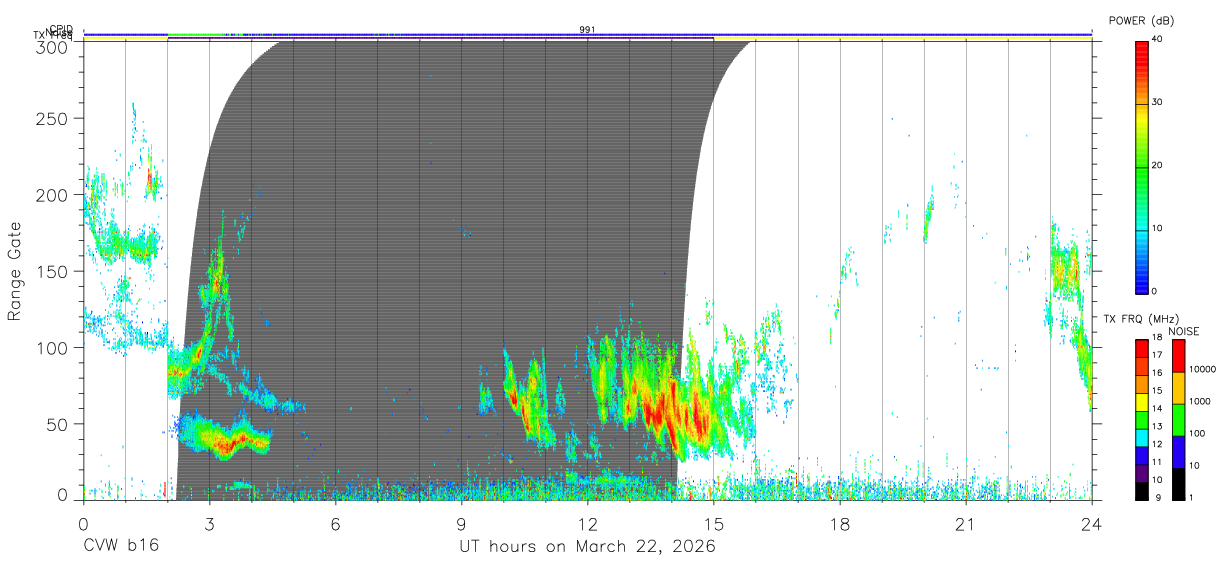This screenshot has height=567, width=1228.
Task: Pick the green 13–14 MHz TX FRQ swatch
Action: 1141,418
